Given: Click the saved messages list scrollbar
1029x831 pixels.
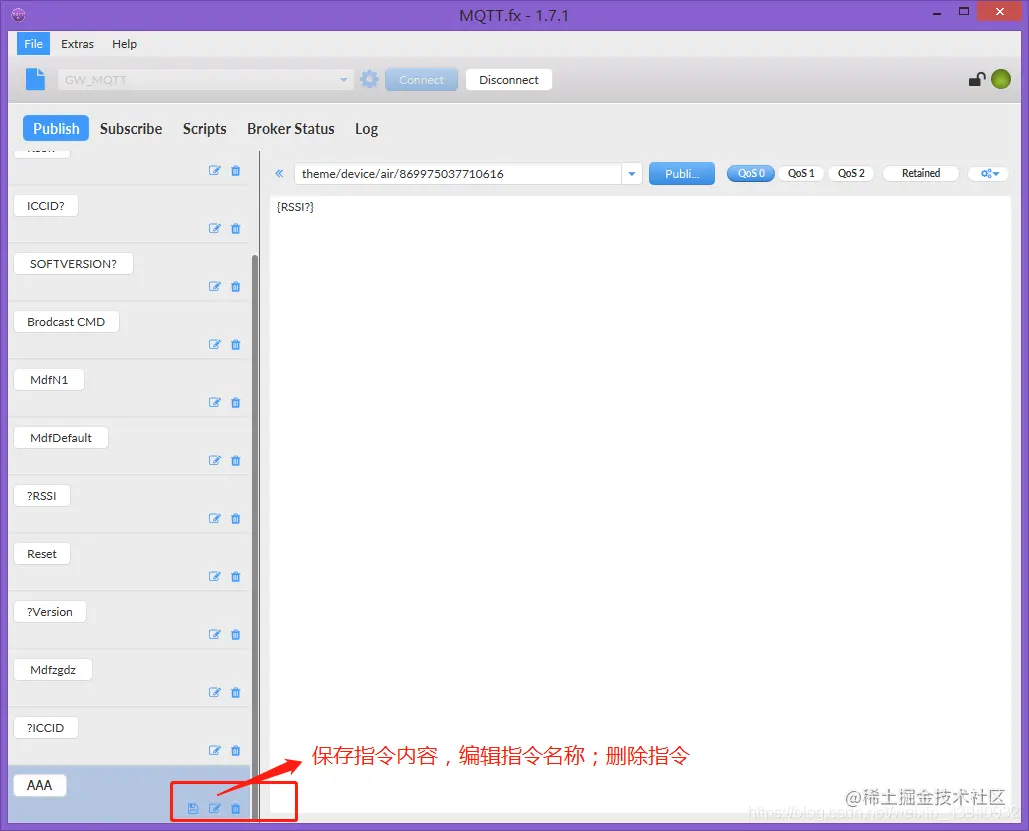Looking at the screenshot, I should (255, 537).
